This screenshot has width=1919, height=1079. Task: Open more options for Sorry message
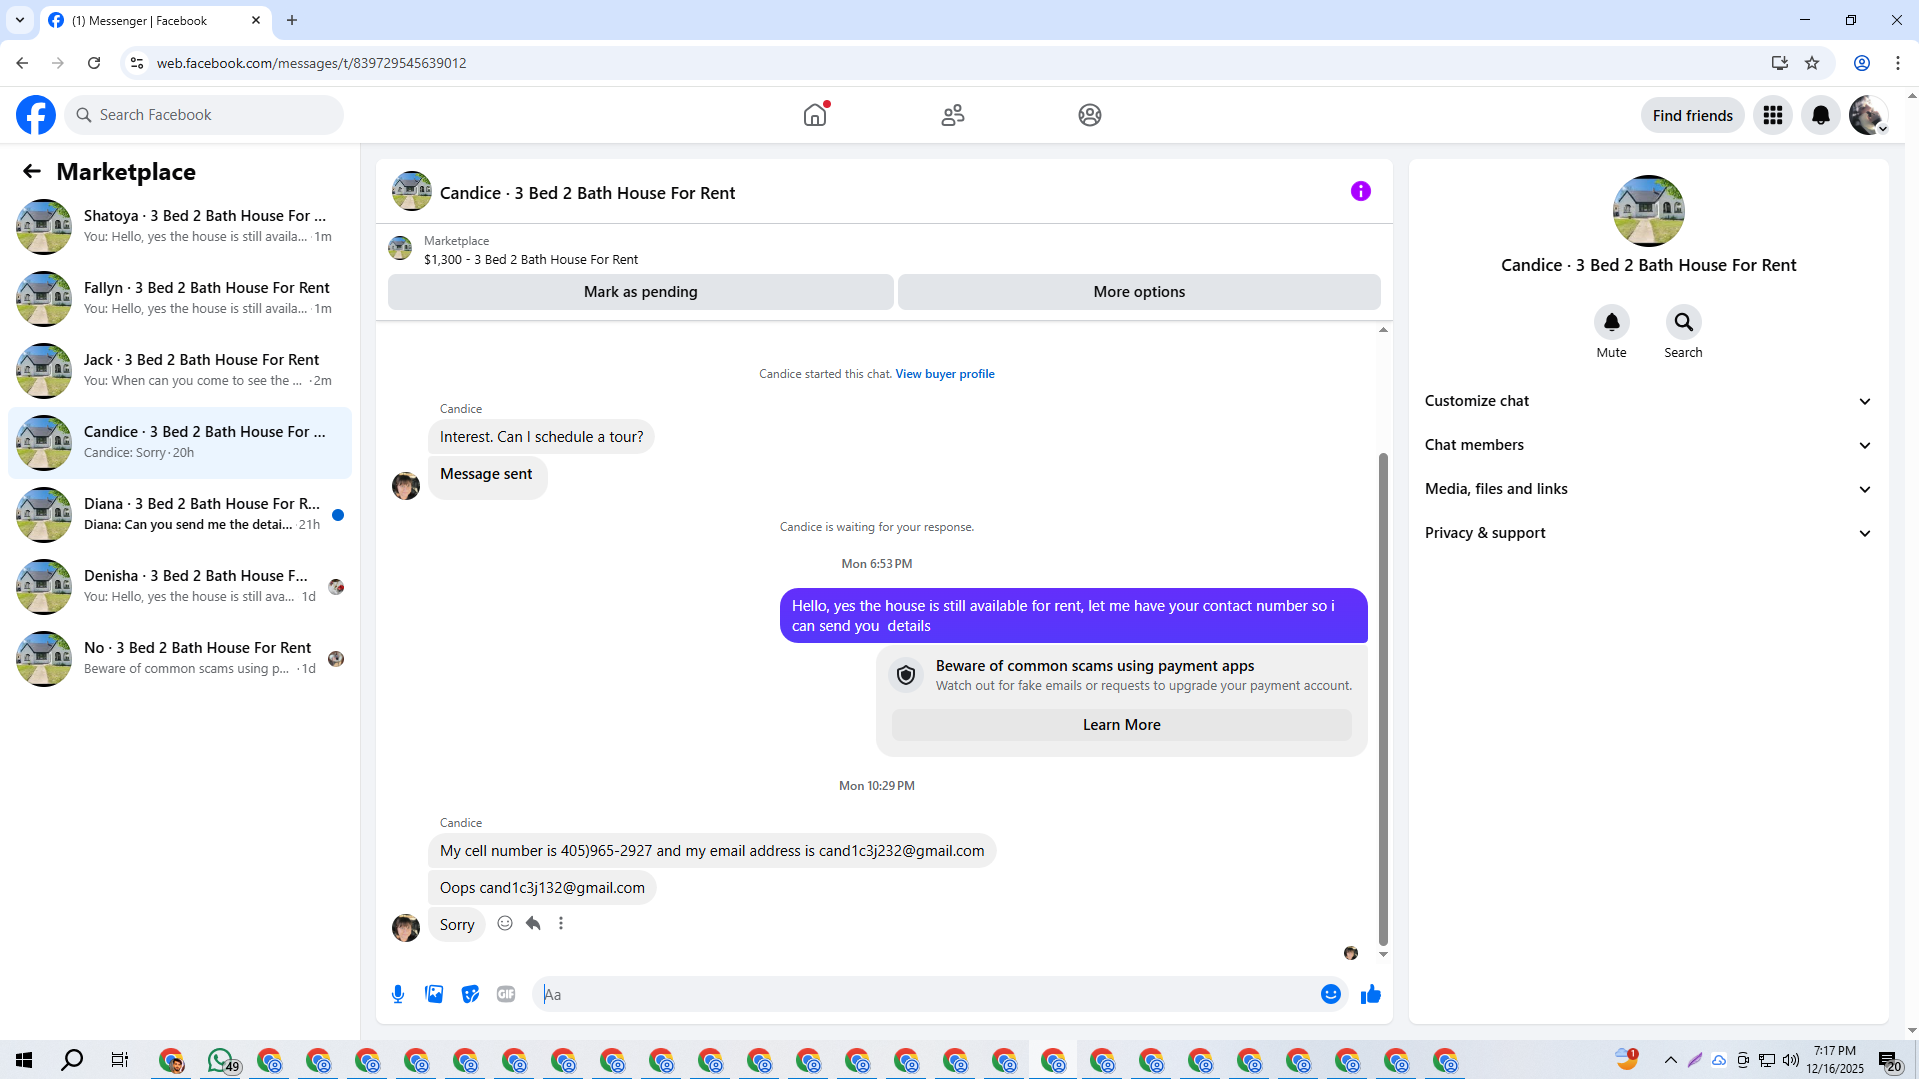pyautogui.click(x=561, y=923)
